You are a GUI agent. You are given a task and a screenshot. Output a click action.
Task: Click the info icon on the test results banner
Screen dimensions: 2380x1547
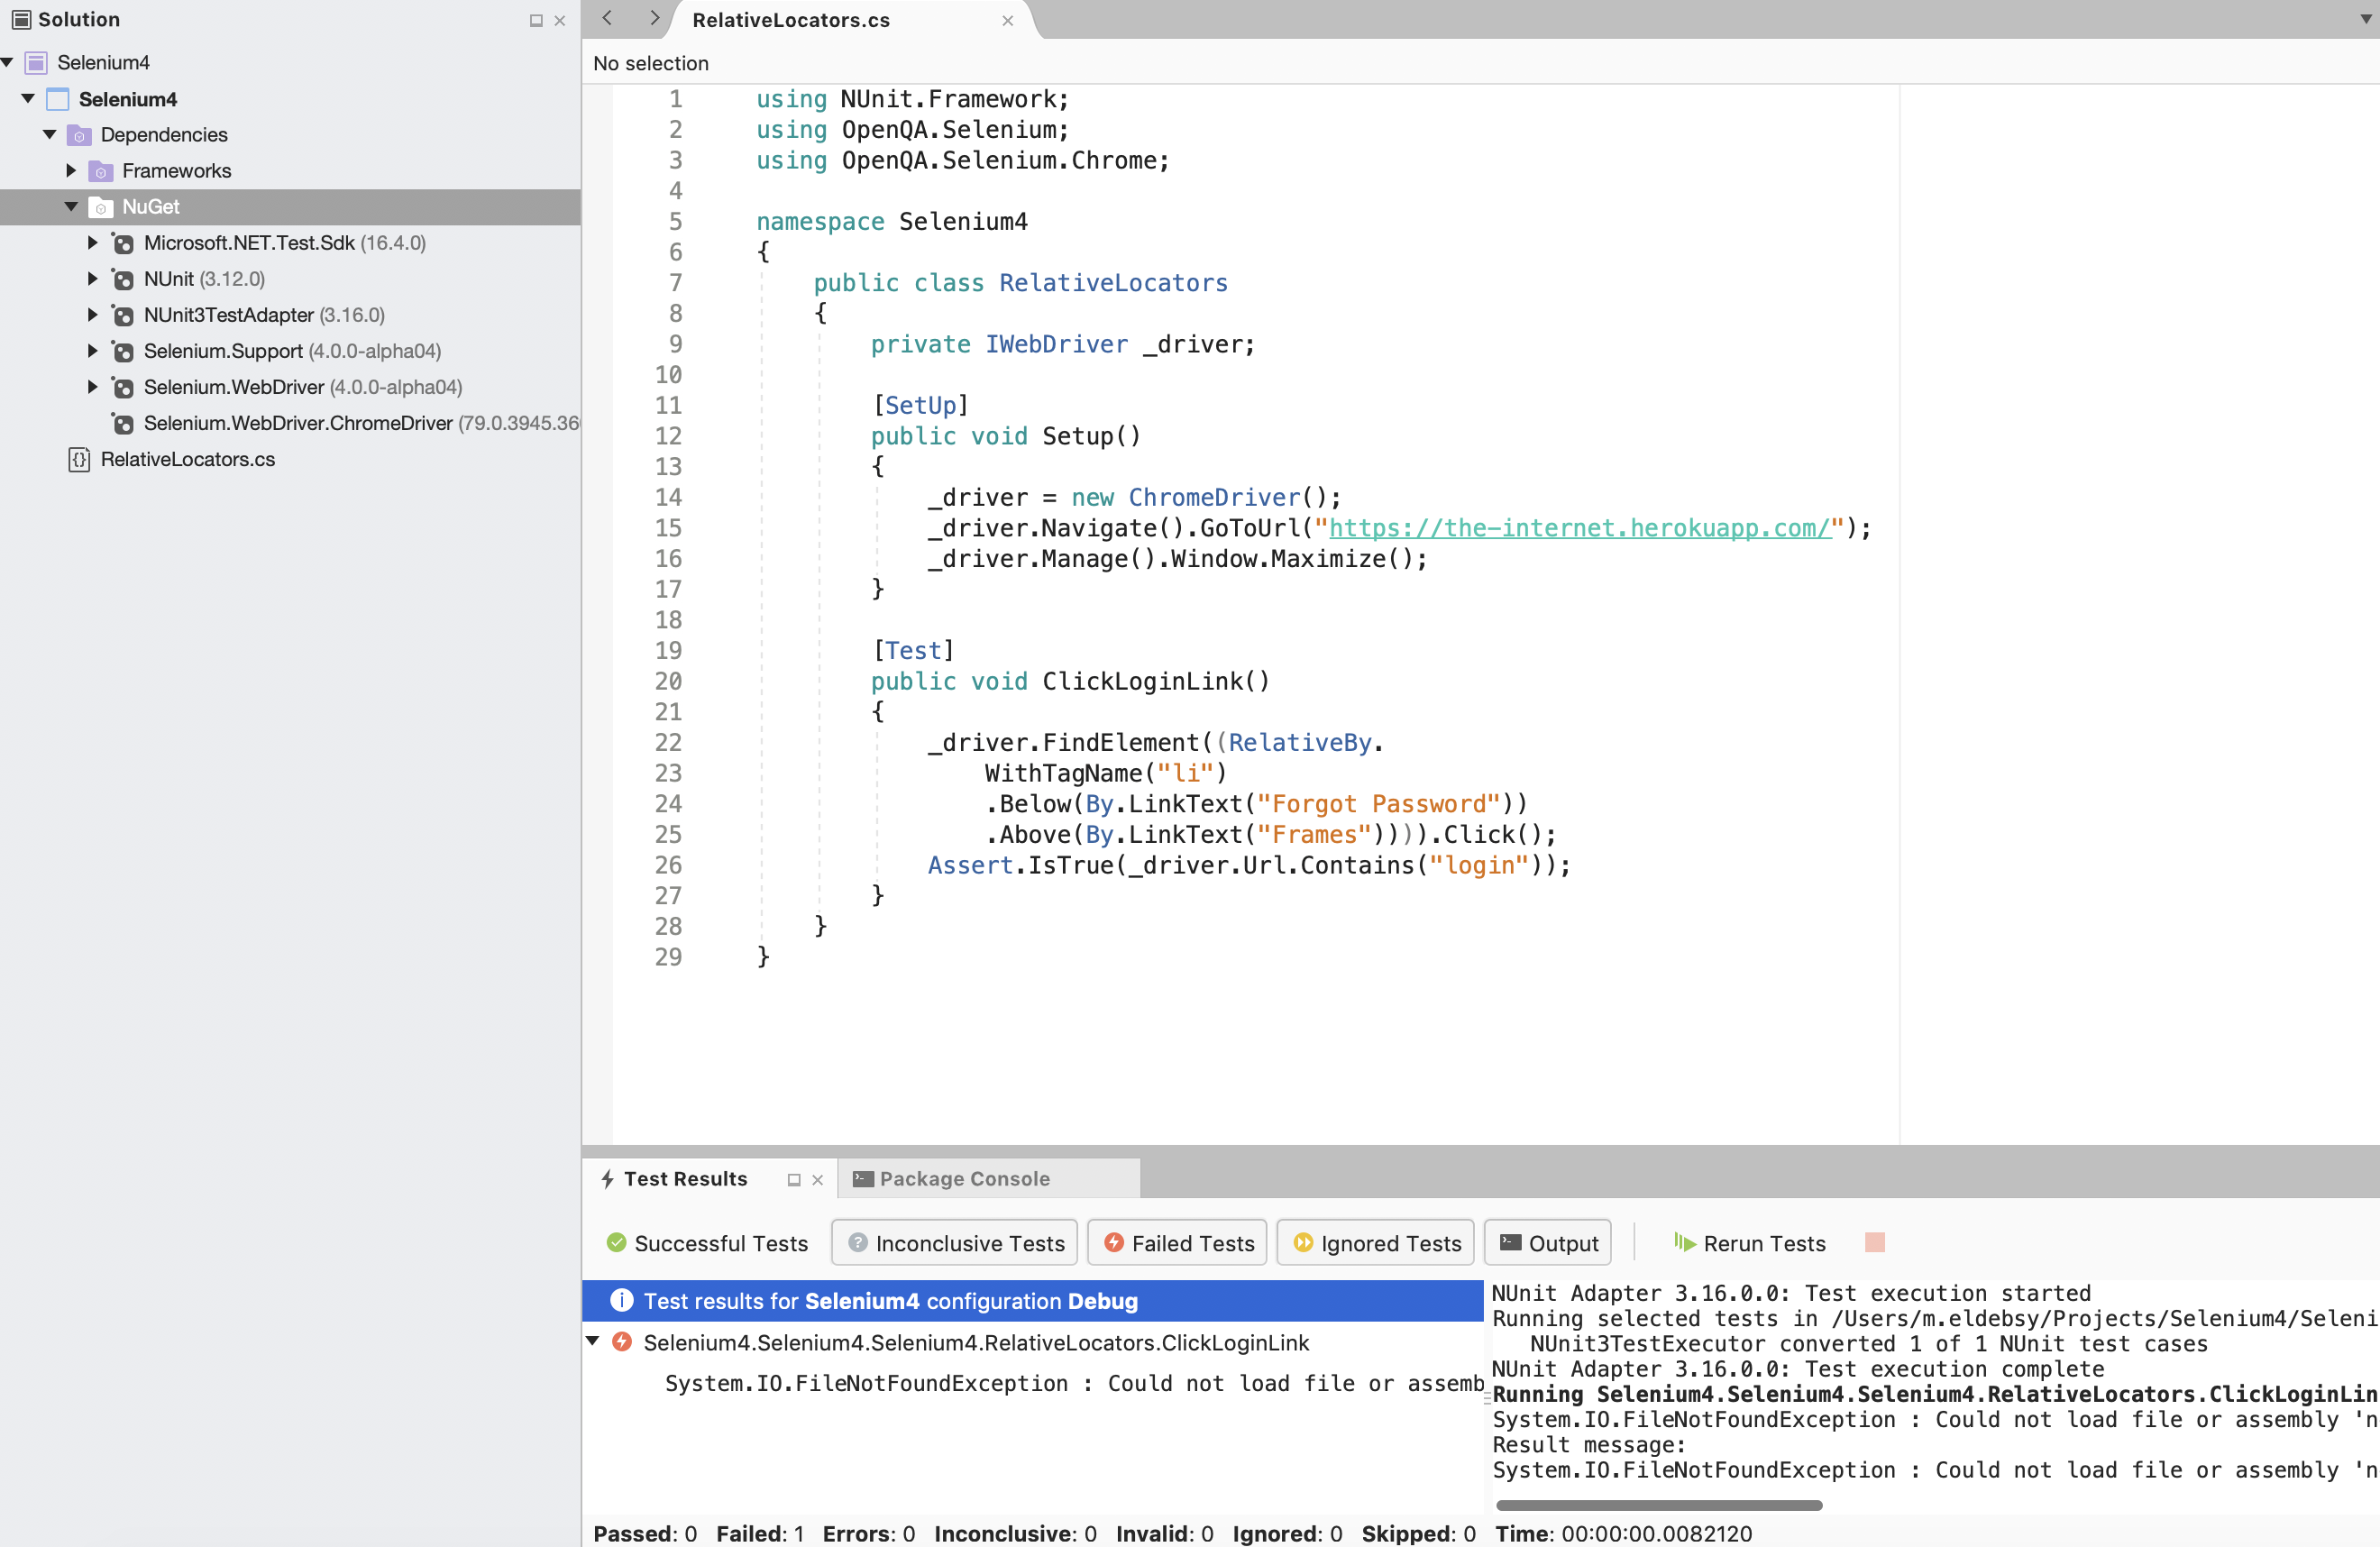point(622,1301)
